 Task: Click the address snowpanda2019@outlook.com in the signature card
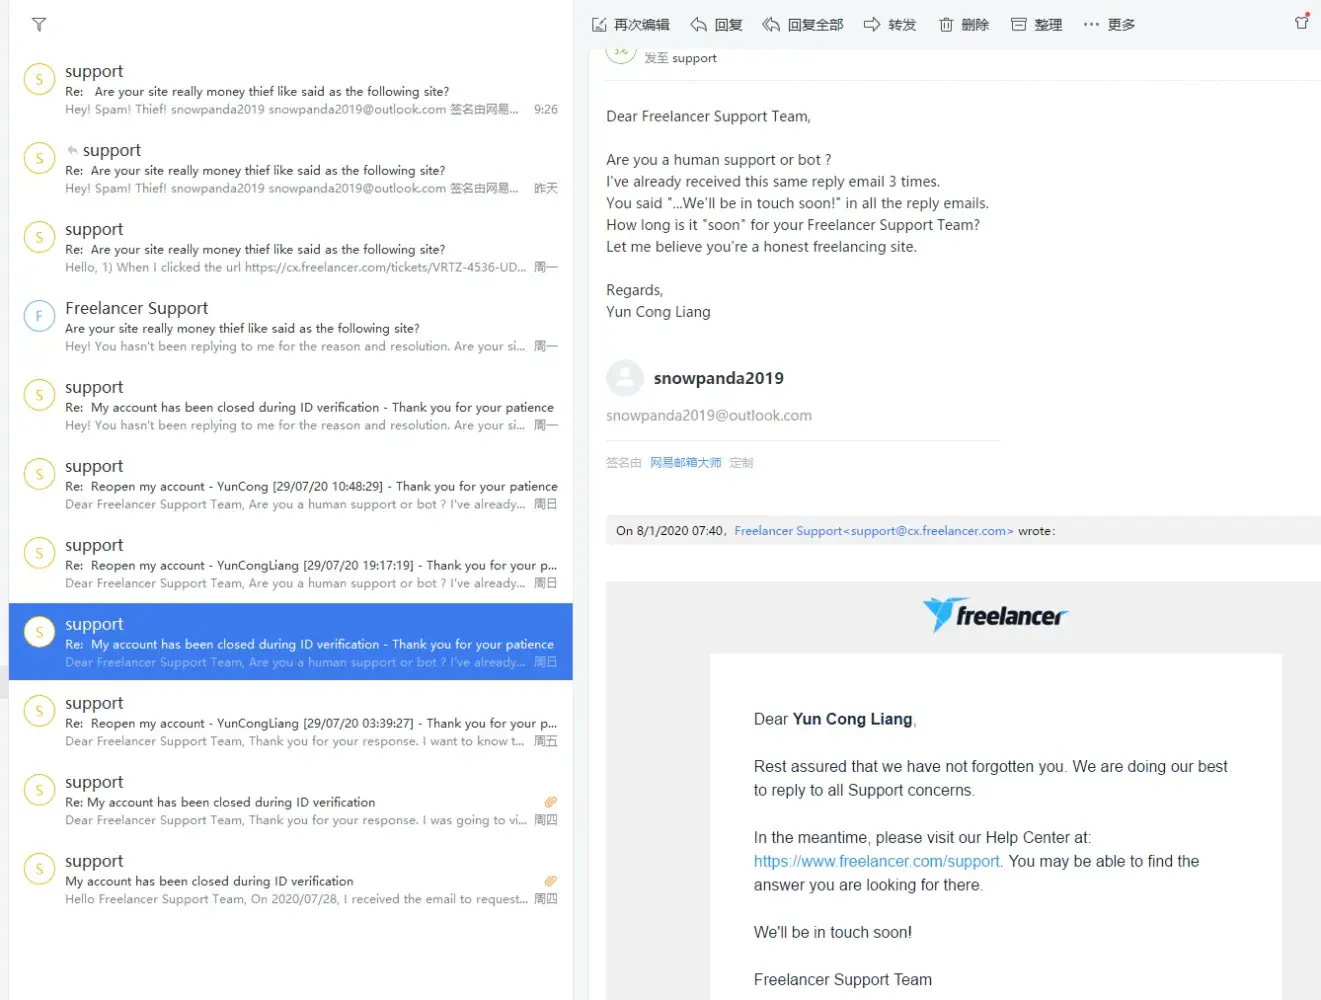tap(709, 416)
